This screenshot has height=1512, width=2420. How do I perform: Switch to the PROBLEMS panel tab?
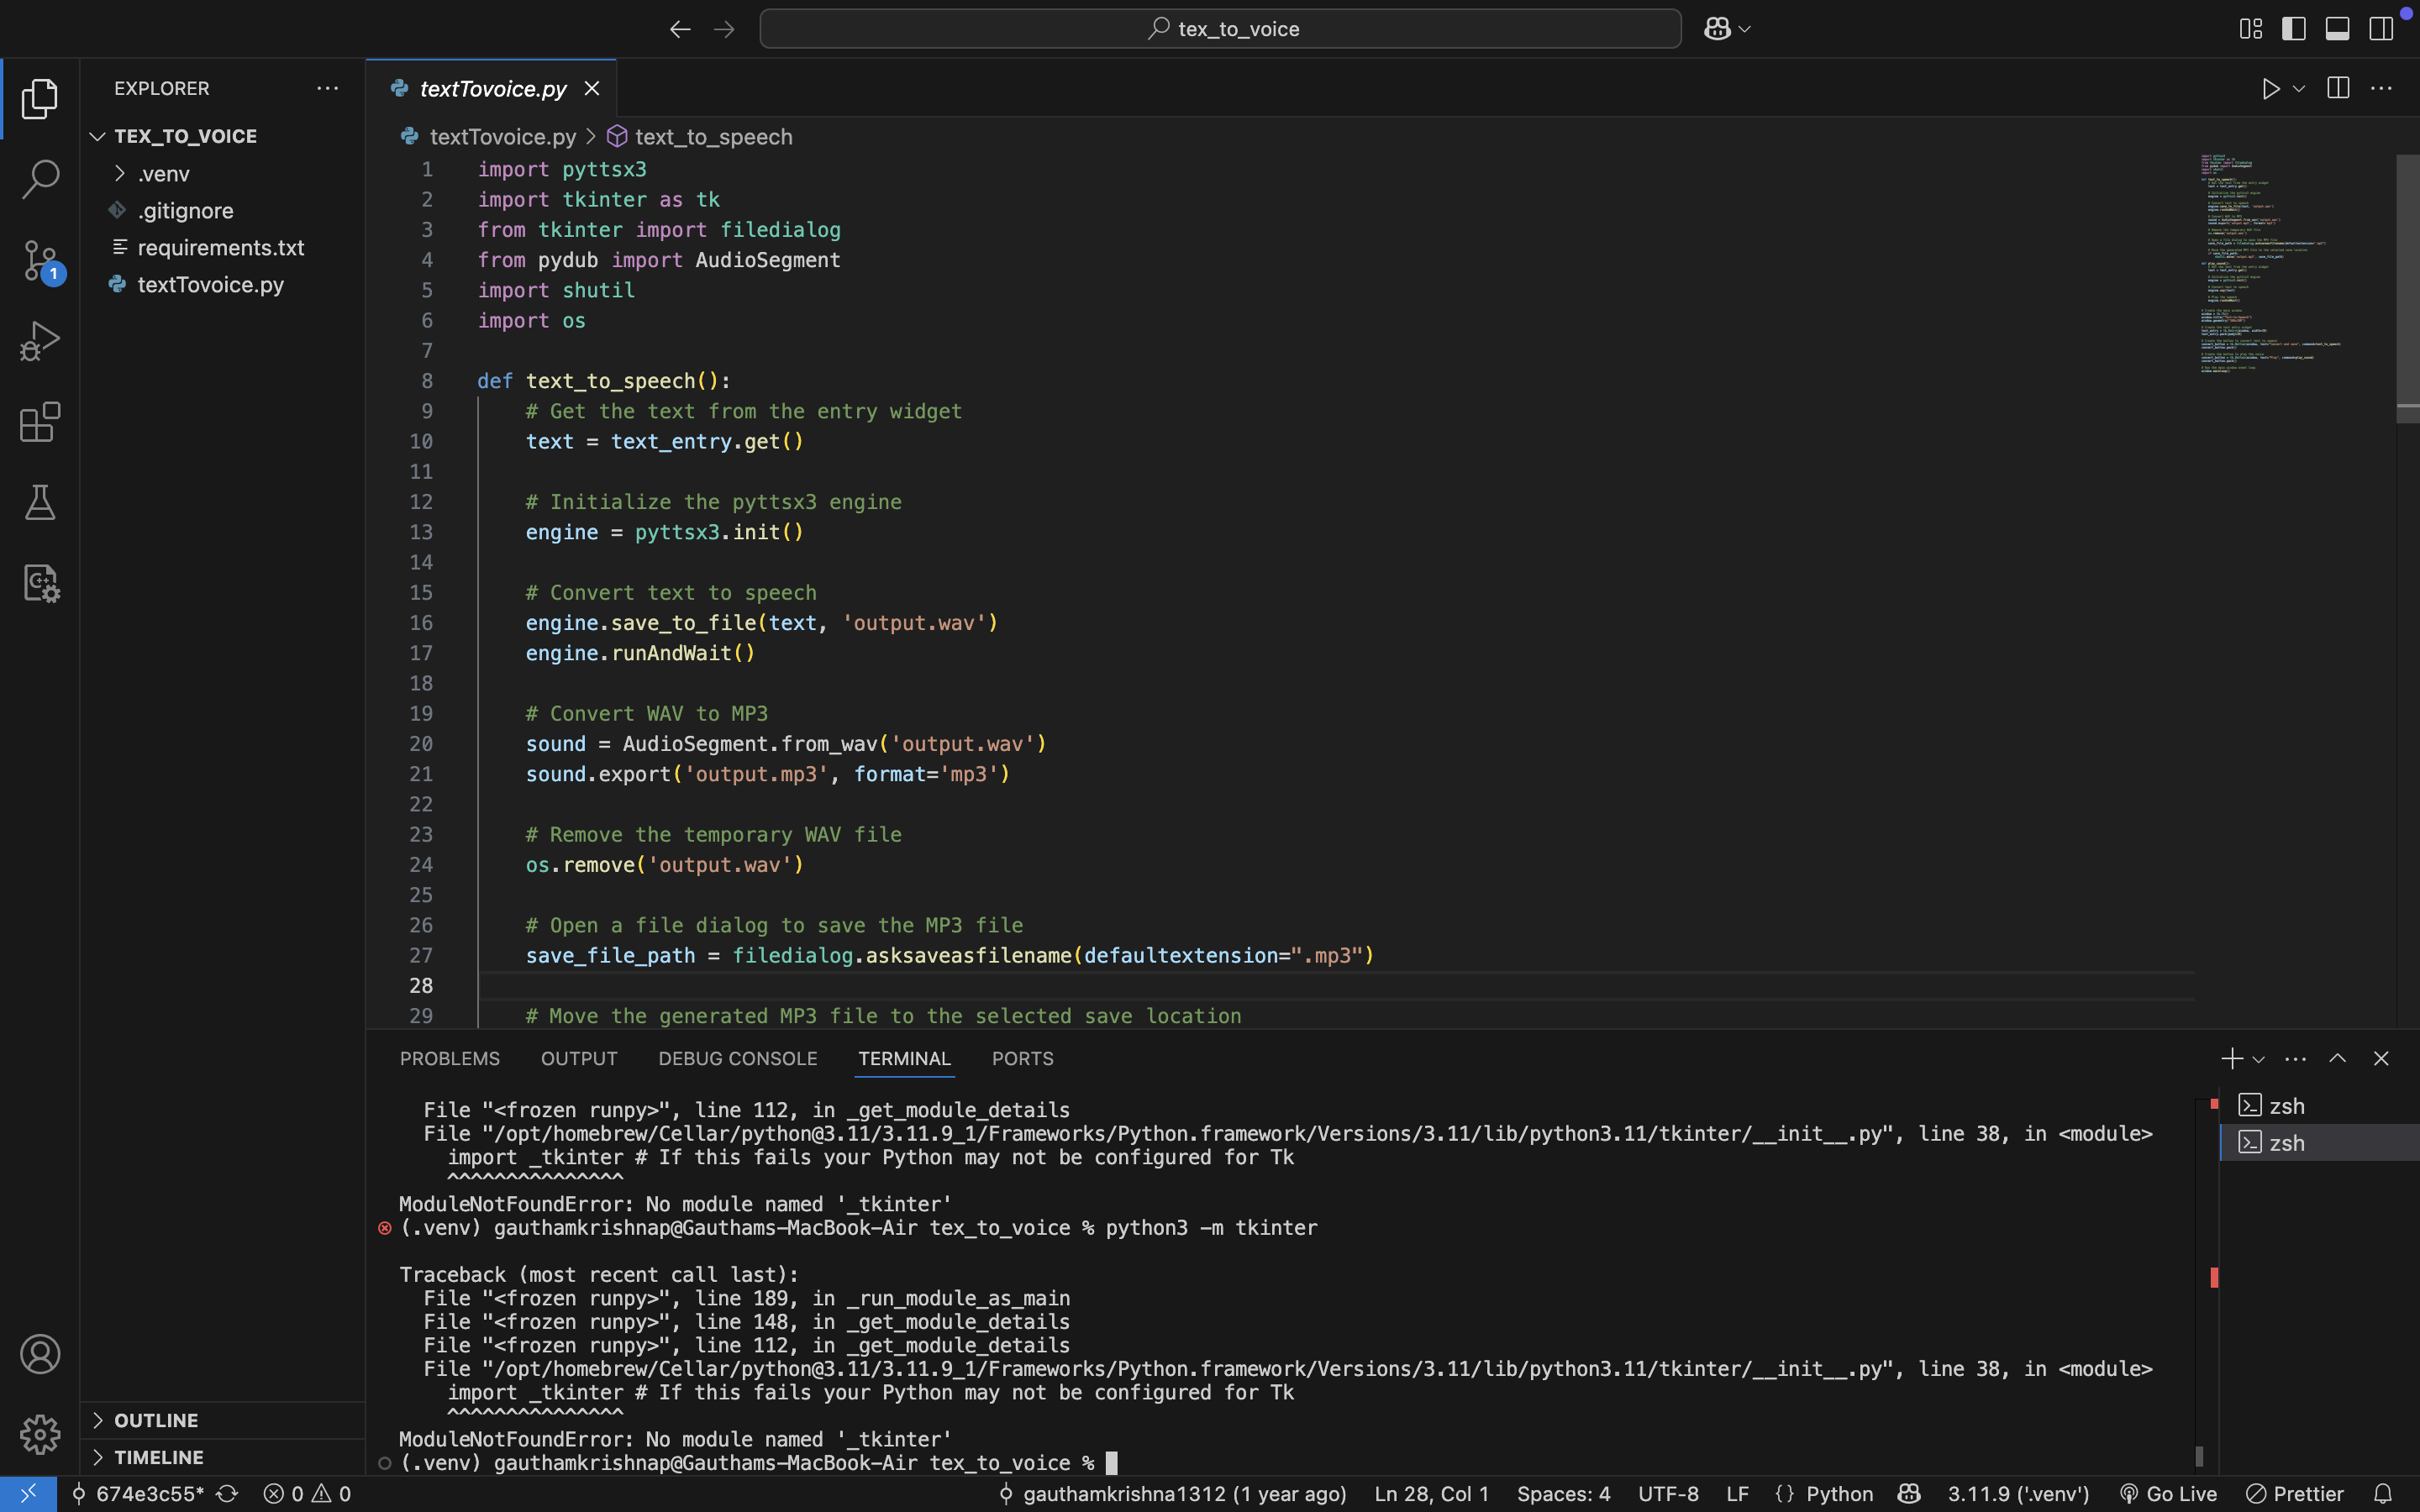(450, 1058)
